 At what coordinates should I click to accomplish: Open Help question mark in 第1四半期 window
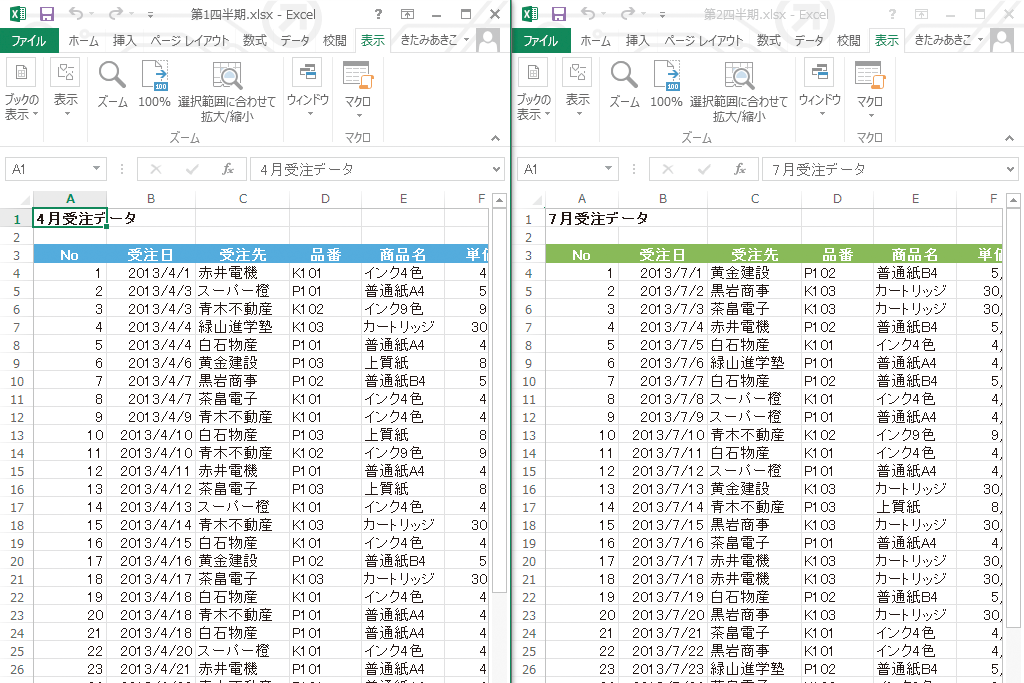(x=378, y=14)
